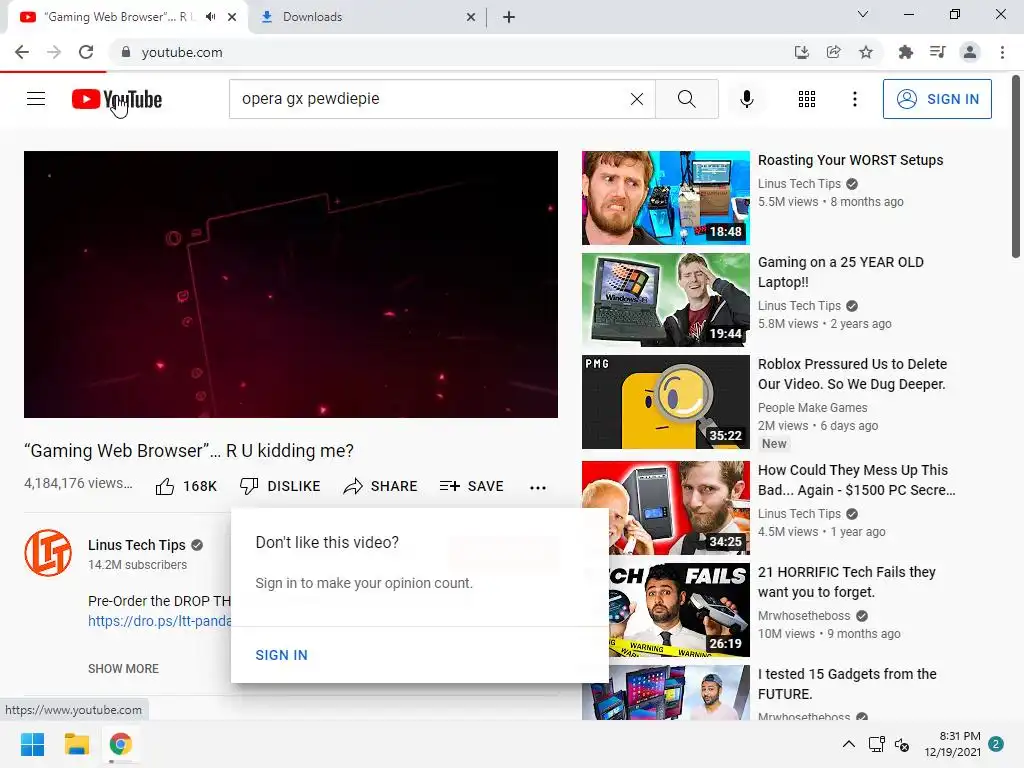Open Chrome three-dot menu

point(1002,52)
